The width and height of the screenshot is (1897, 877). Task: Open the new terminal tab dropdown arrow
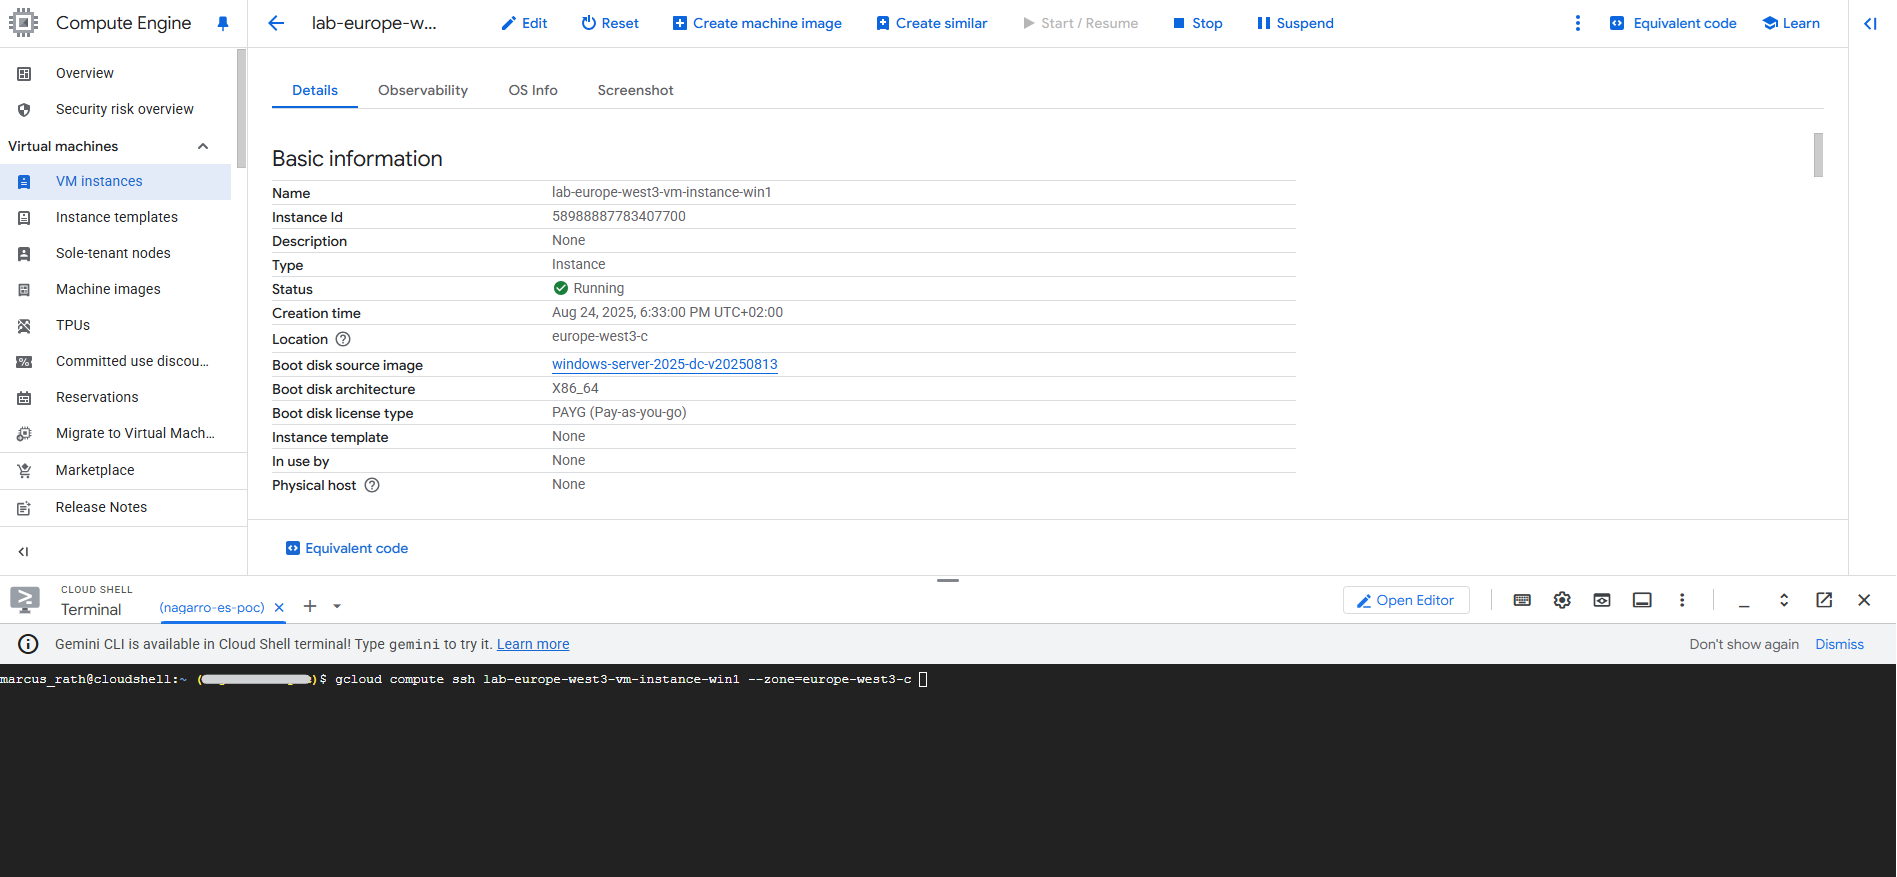point(337,606)
